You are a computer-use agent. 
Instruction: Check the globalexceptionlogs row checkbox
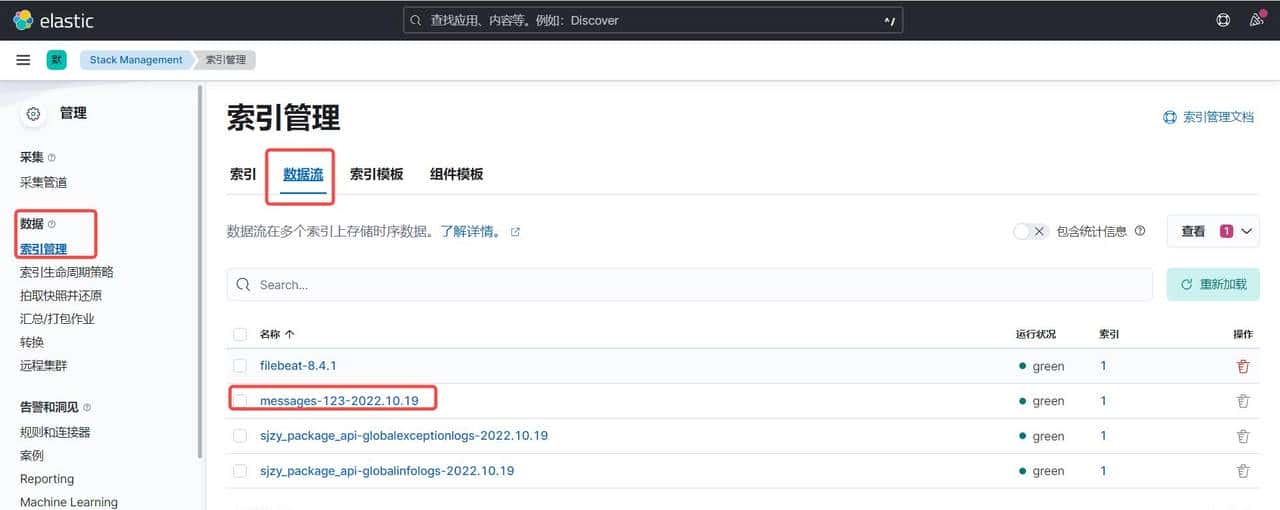[x=240, y=436]
